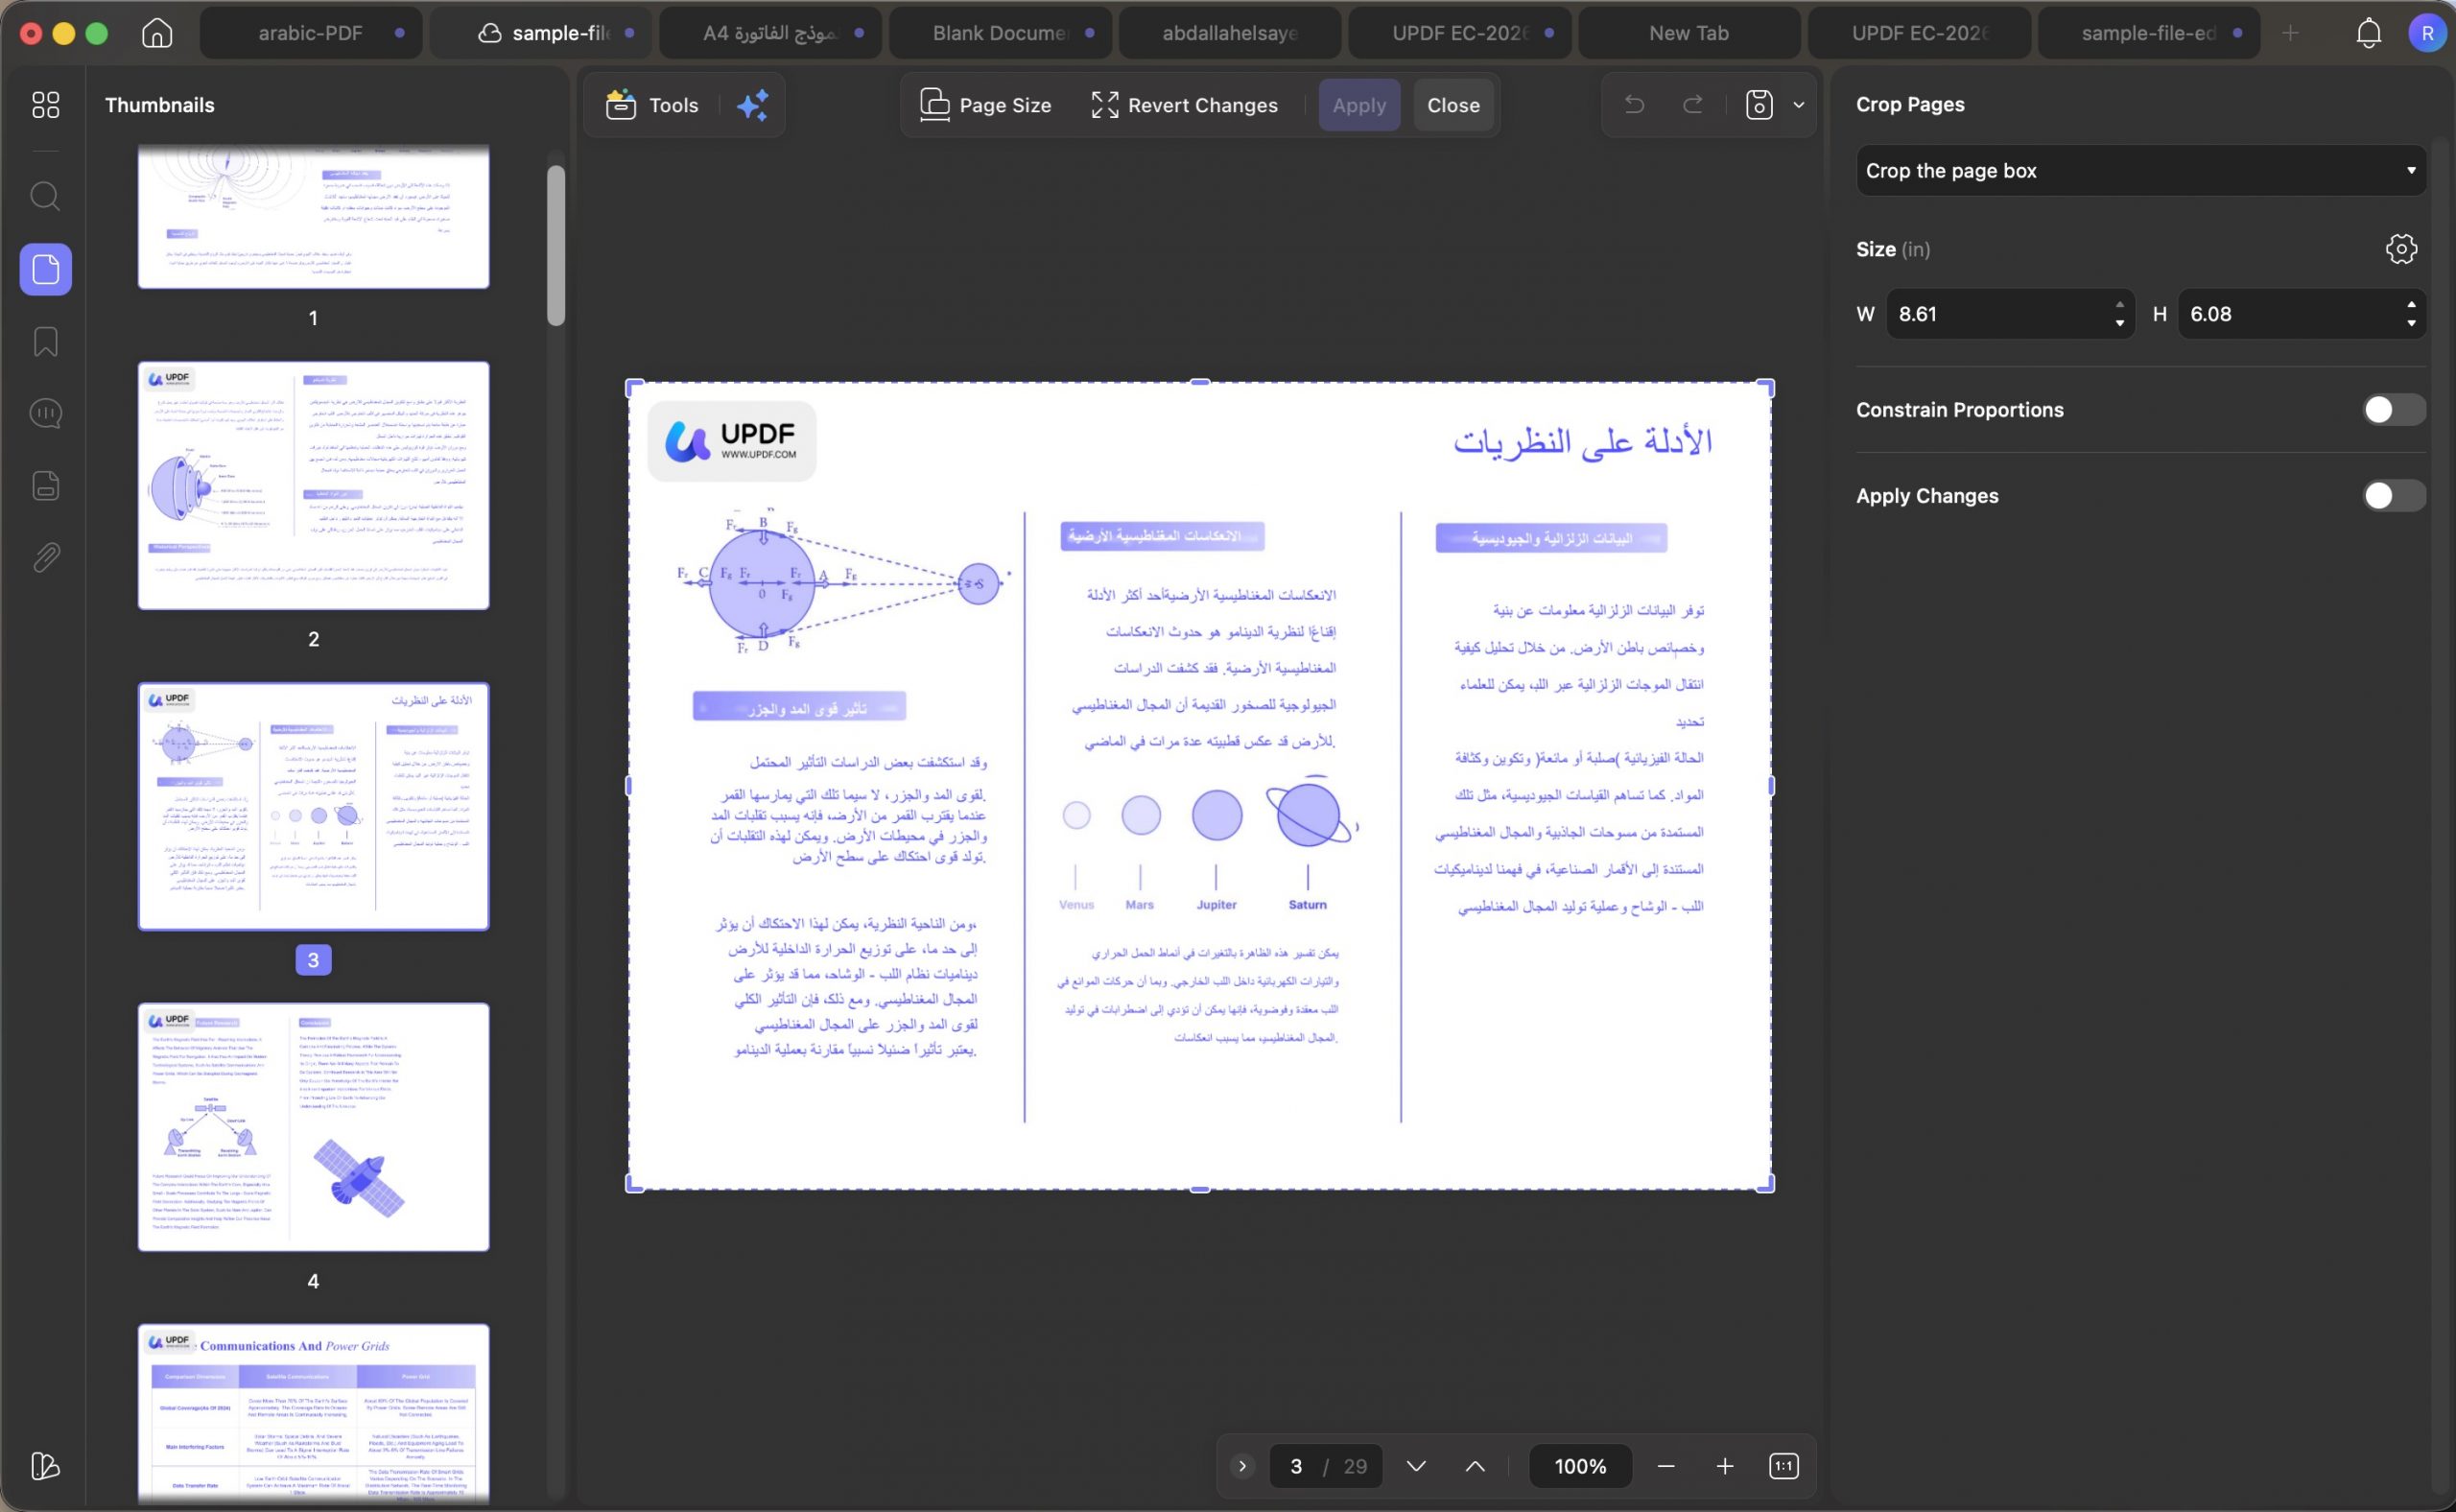Open crop size settings gear

coord(2401,249)
